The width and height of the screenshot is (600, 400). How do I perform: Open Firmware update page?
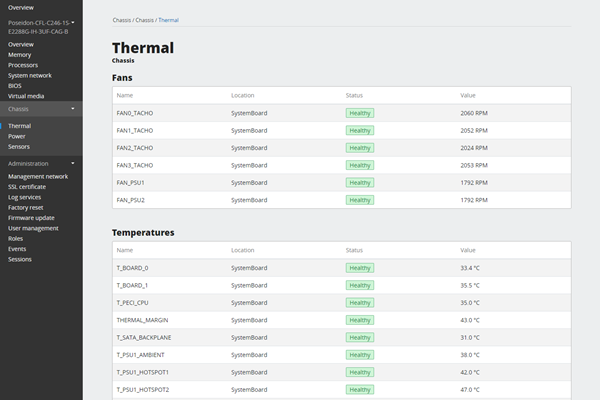click(x=31, y=218)
